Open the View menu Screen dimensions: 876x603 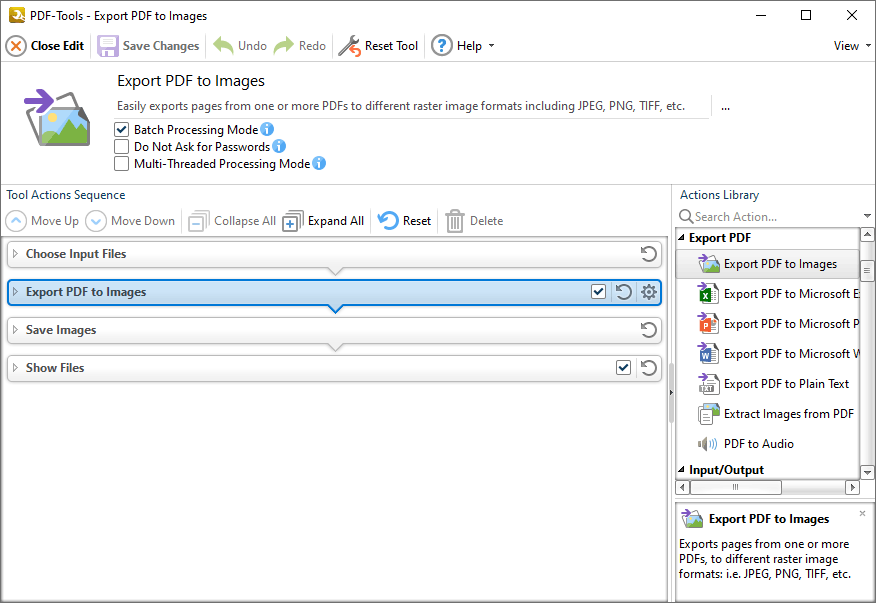[852, 46]
